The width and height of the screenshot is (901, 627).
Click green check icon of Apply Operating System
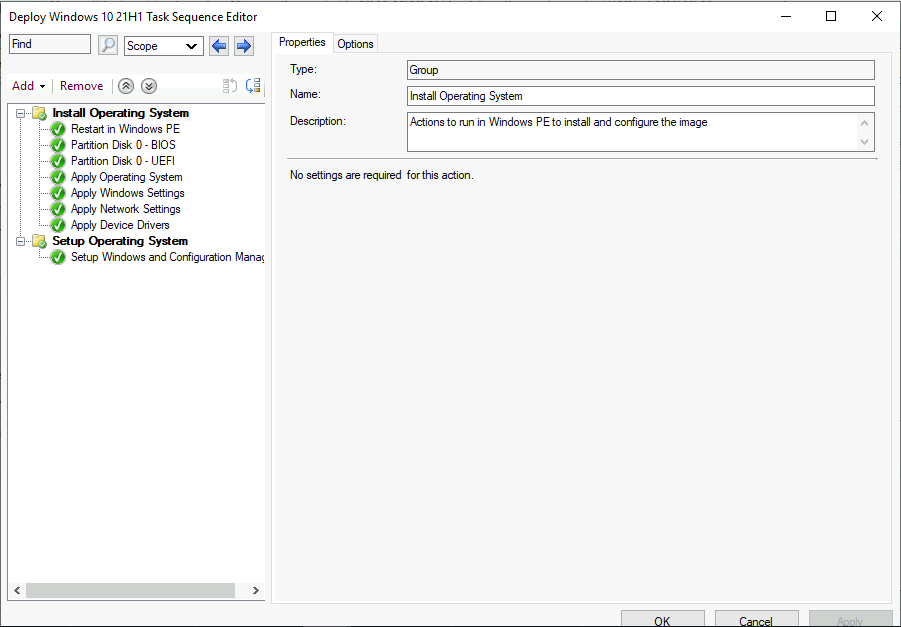(x=58, y=178)
